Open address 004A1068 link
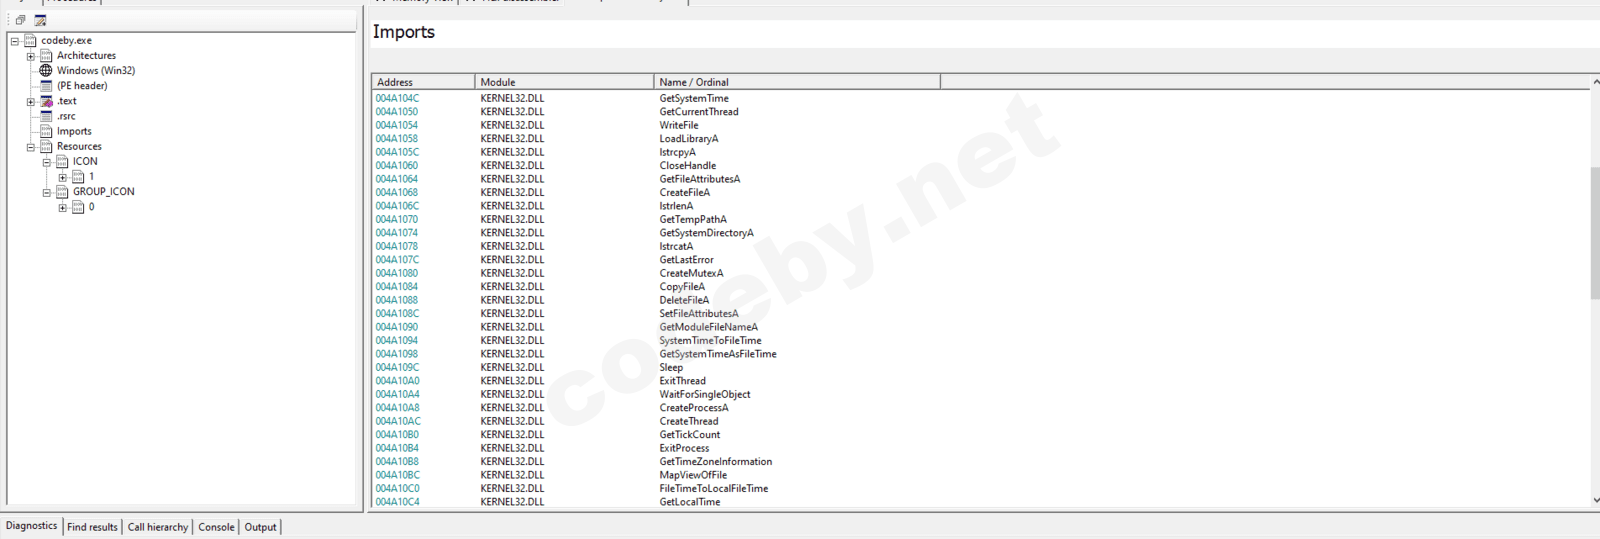Image resolution: width=1600 pixels, height=539 pixels. click(x=396, y=192)
